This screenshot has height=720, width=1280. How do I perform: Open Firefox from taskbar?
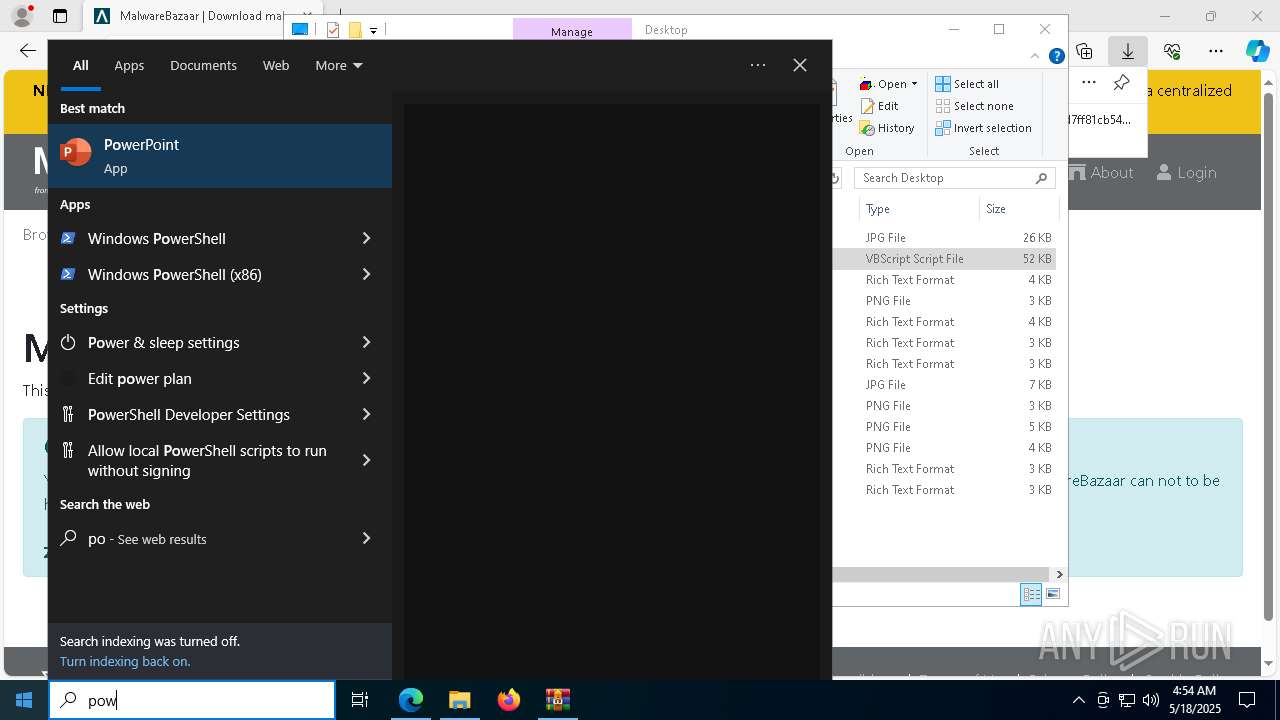509,700
